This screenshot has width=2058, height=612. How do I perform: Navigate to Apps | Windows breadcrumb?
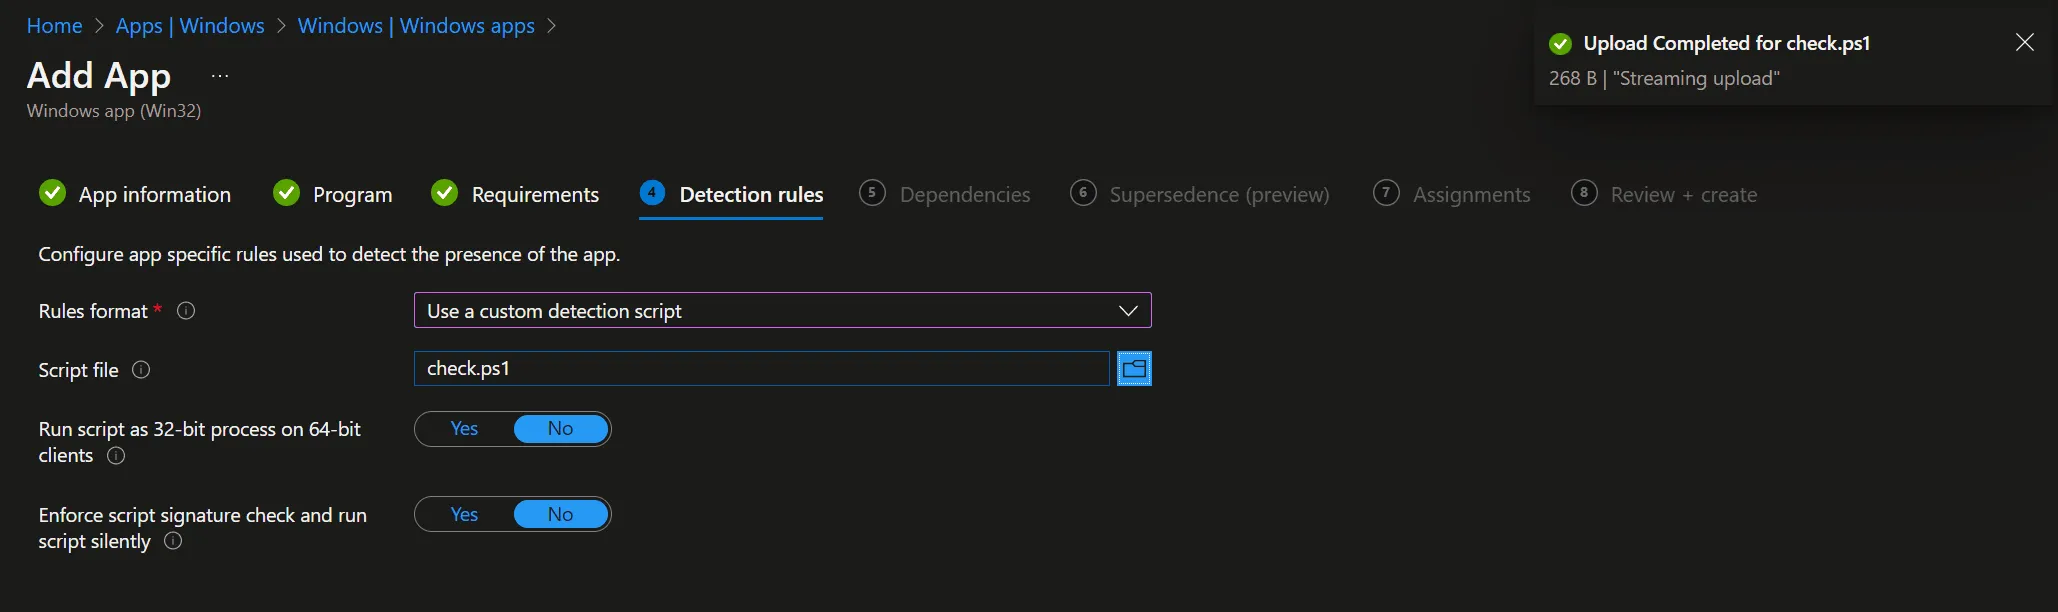tap(190, 26)
